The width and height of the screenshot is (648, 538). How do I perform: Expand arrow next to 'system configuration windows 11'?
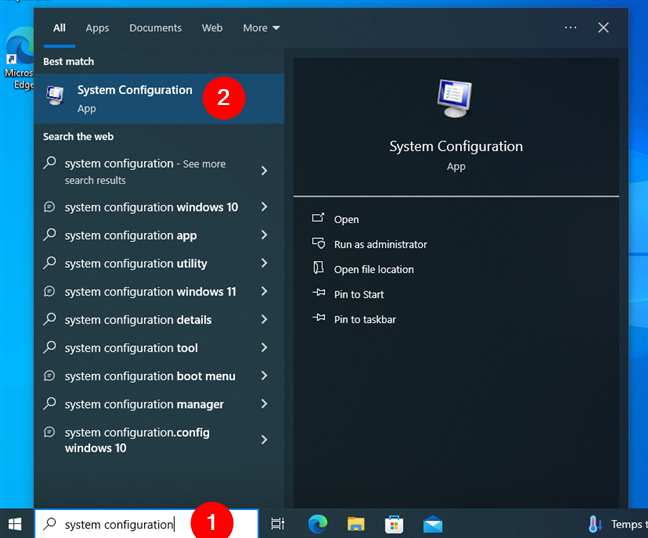tap(264, 291)
